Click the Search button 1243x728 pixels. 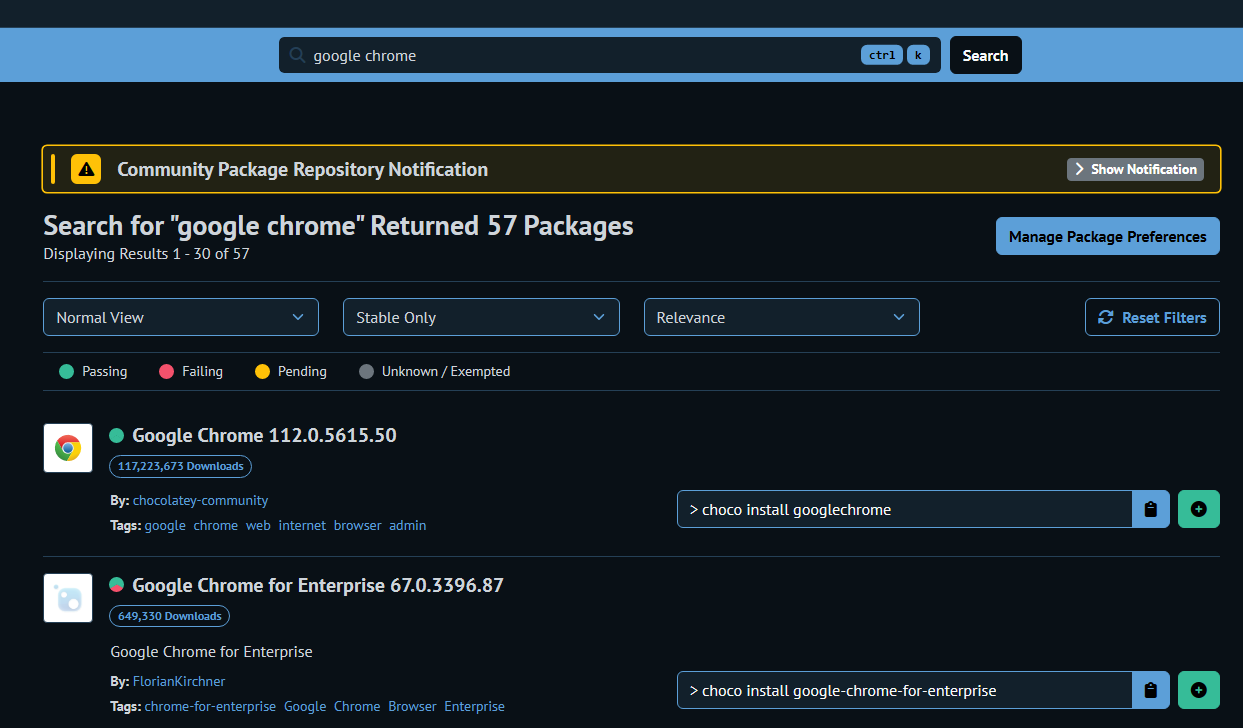pos(985,55)
